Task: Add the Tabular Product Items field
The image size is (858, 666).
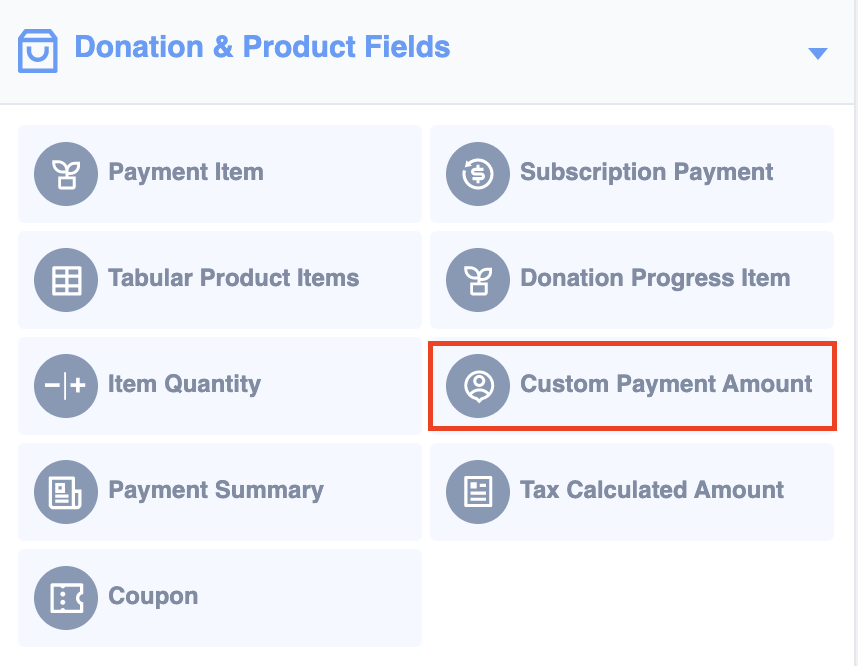Action: (x=220, y=280)
